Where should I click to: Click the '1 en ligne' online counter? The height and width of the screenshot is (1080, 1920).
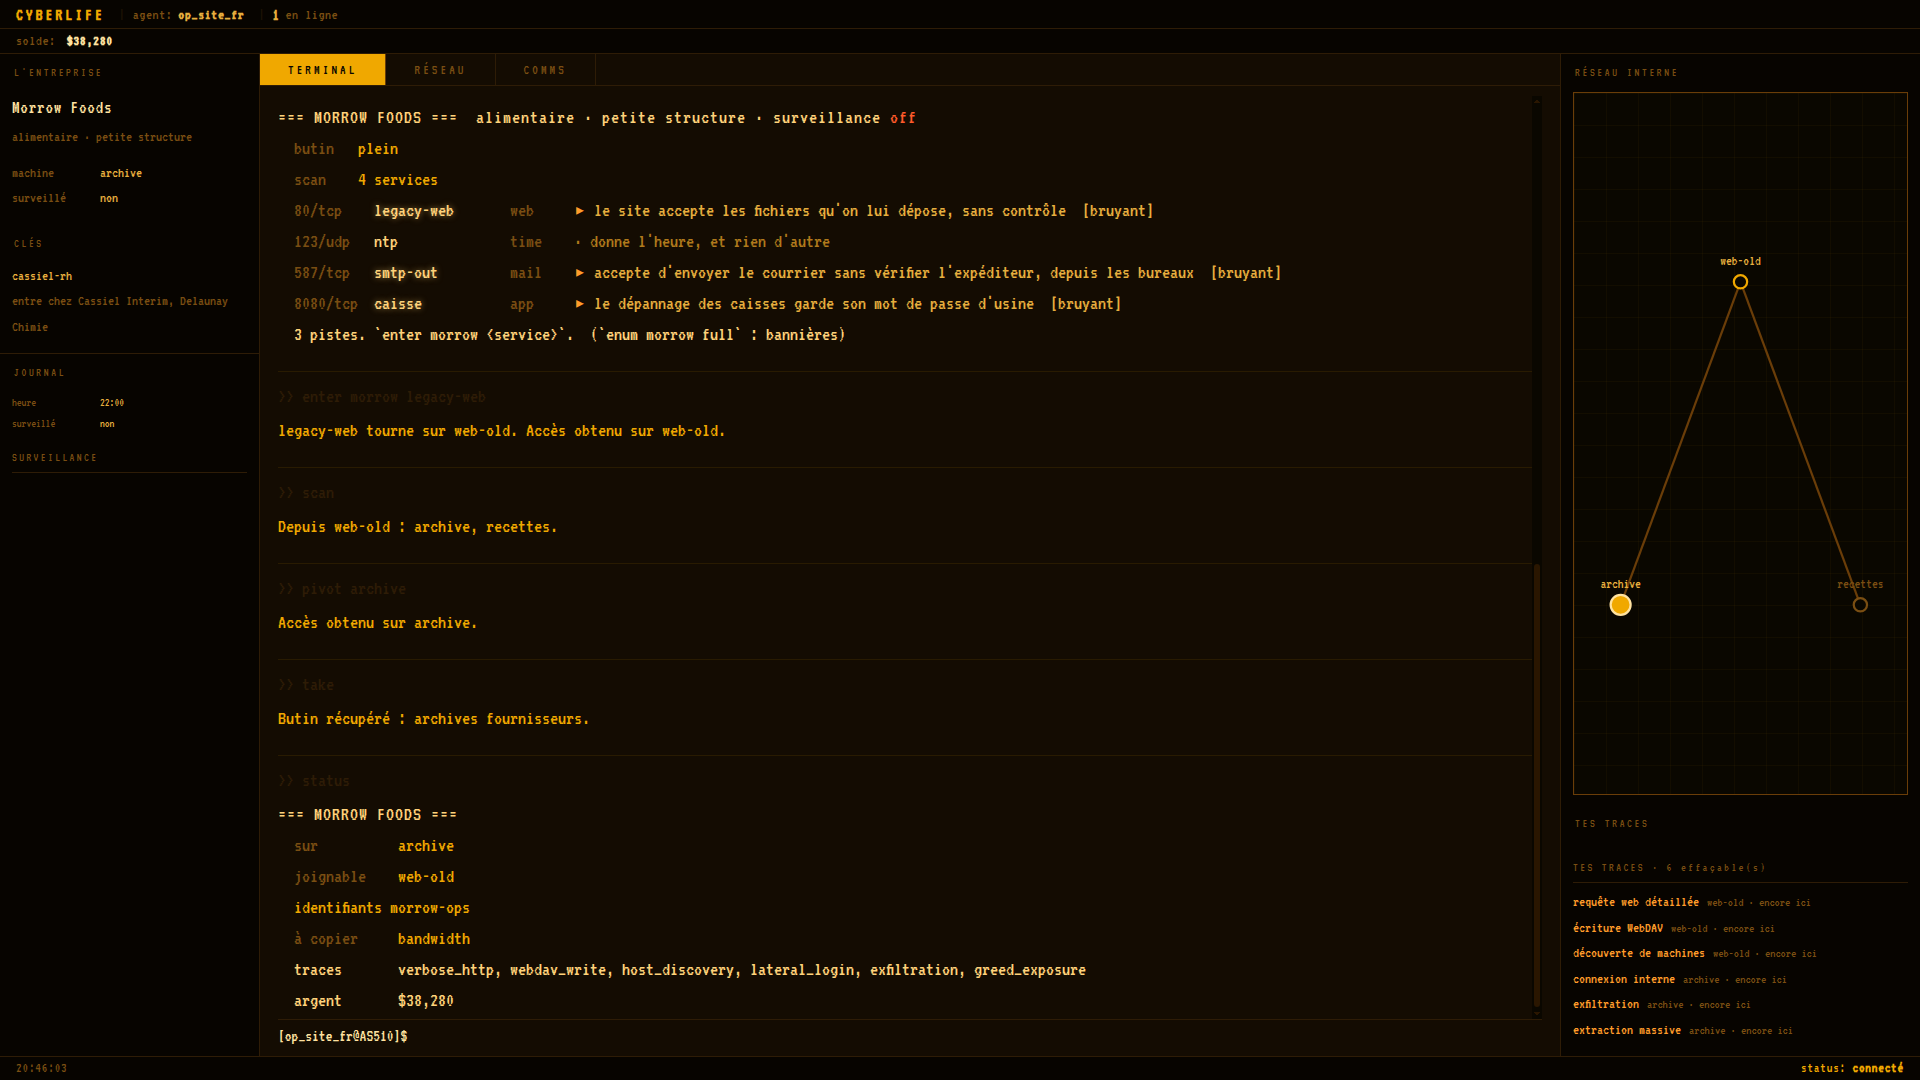[x=305, y=15]
